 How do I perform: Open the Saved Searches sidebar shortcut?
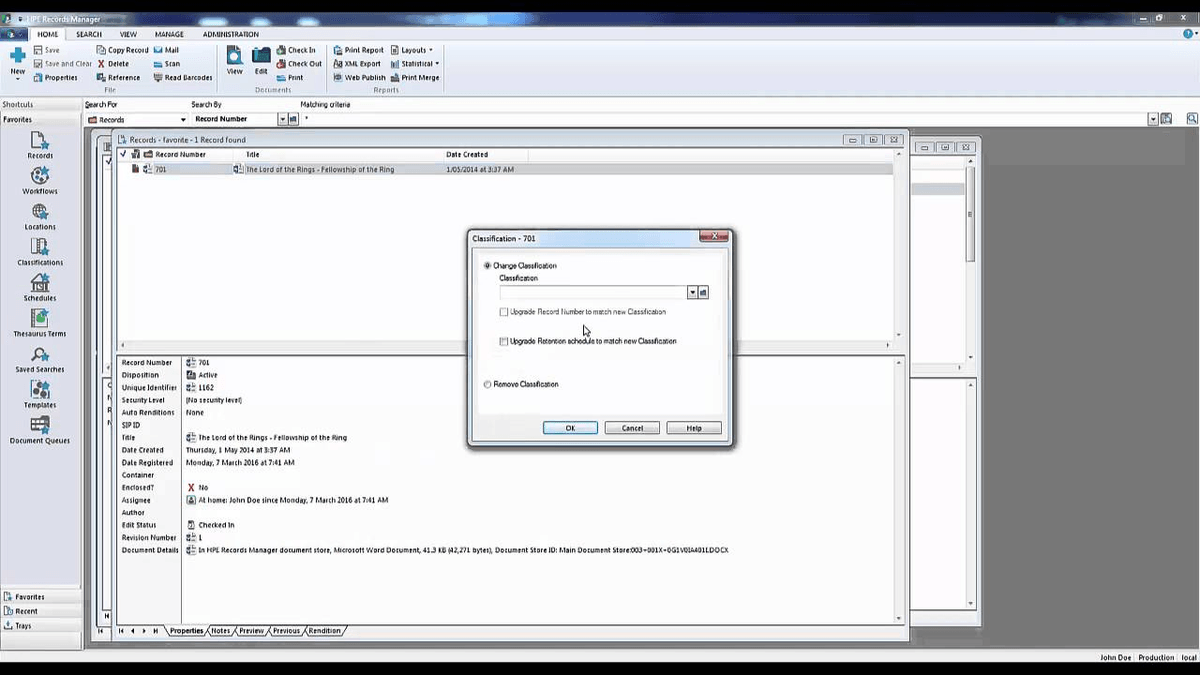click(x=40, y=359)
